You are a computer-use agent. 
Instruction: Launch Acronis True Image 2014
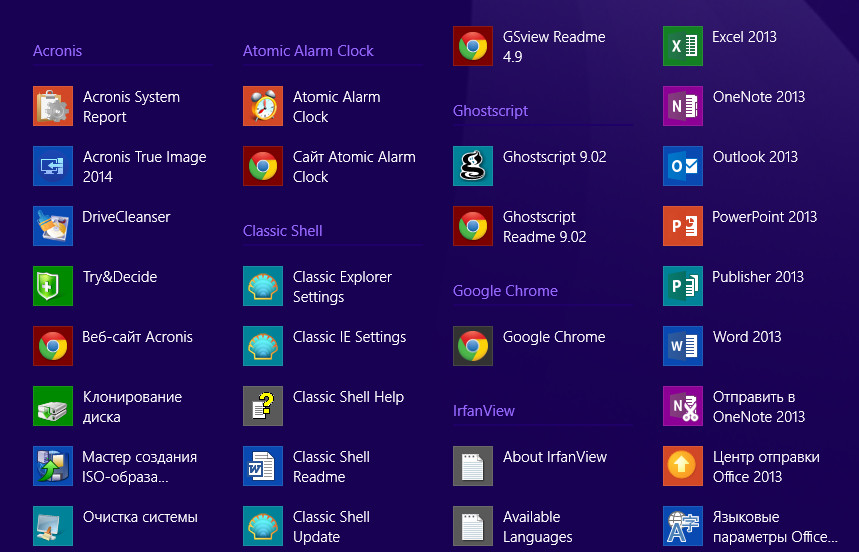53,166
